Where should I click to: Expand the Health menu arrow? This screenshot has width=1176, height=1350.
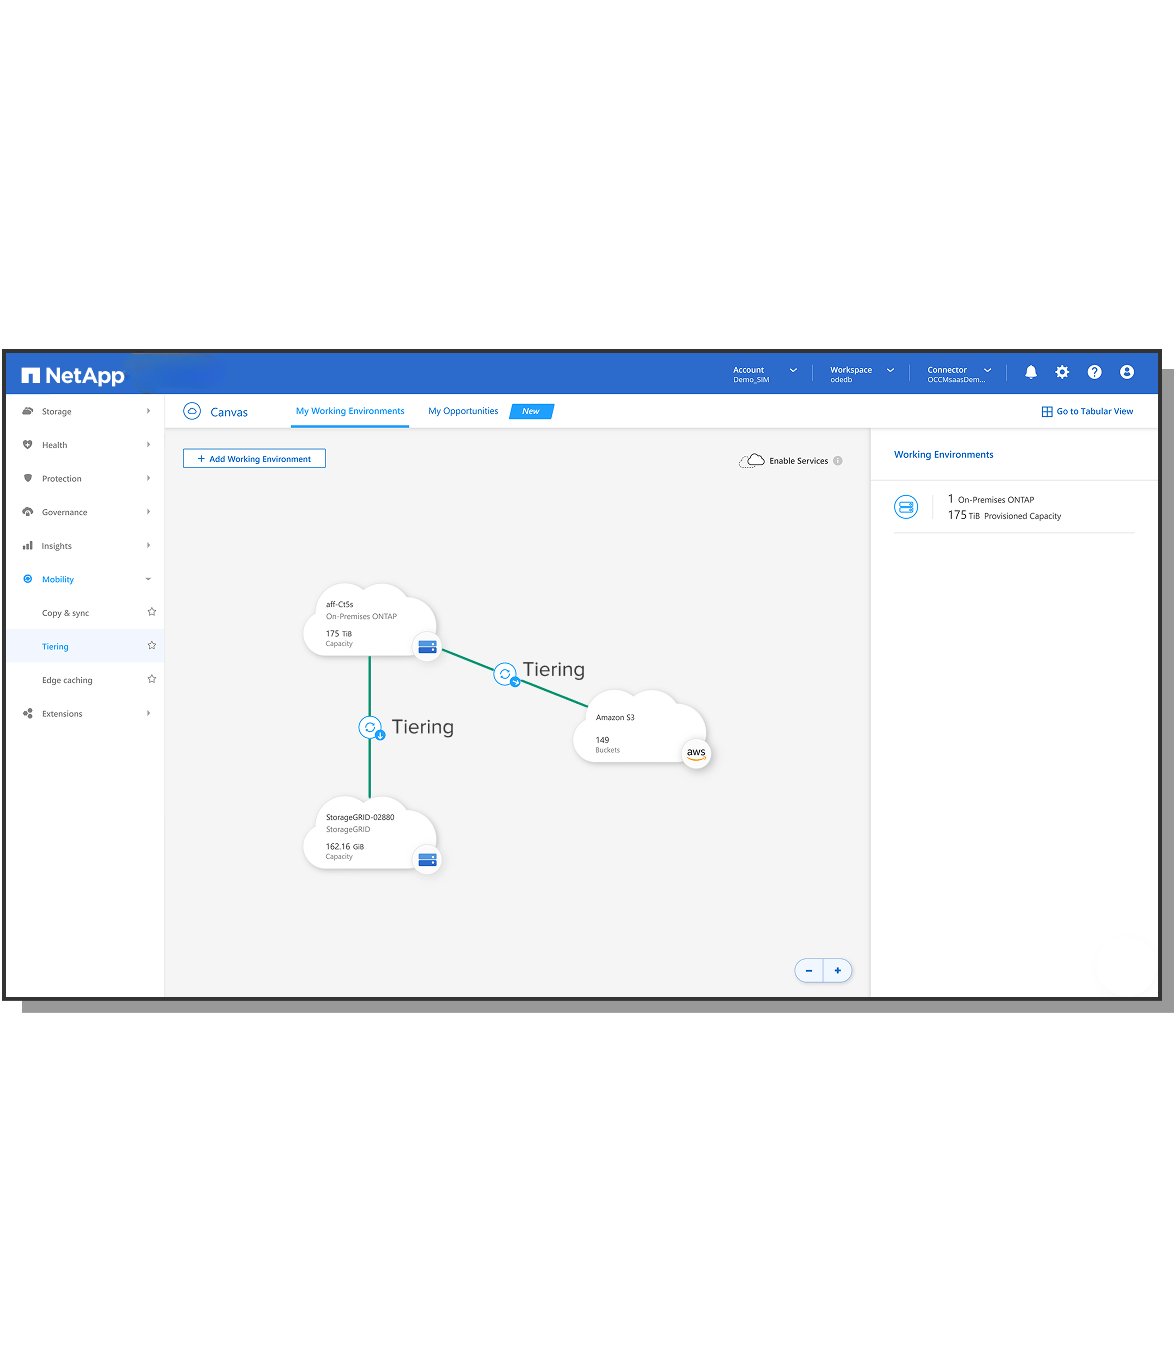[148, 445]
